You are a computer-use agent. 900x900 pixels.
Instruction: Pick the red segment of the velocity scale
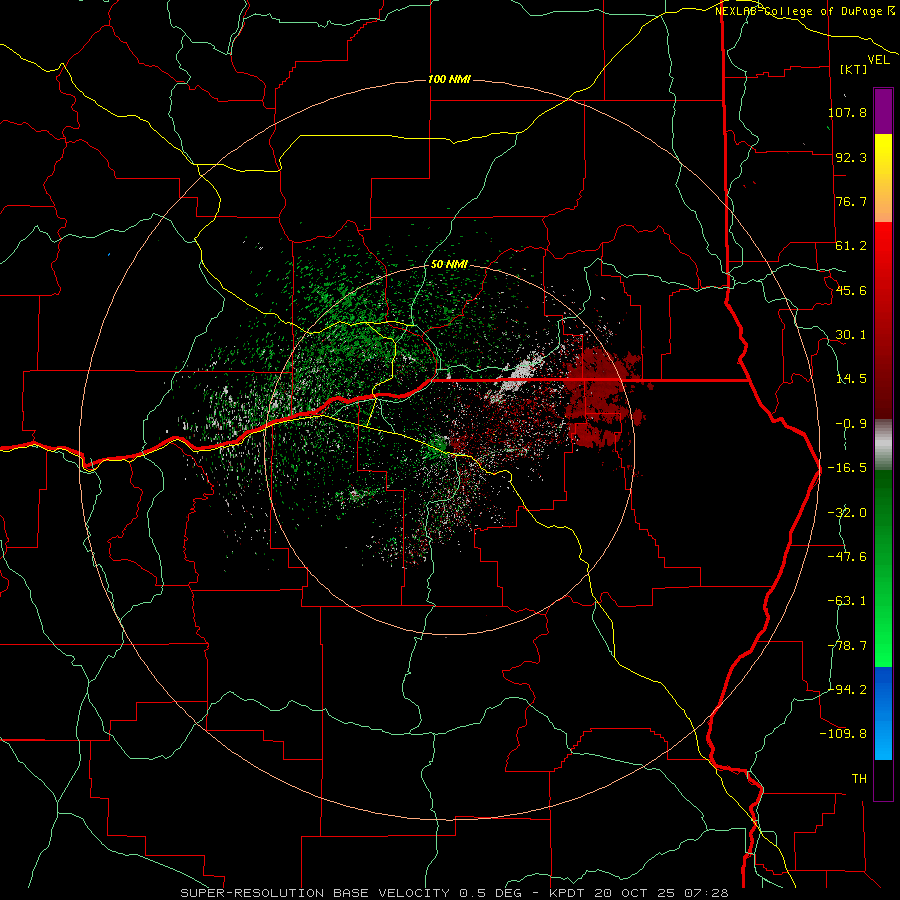[883, 320]
